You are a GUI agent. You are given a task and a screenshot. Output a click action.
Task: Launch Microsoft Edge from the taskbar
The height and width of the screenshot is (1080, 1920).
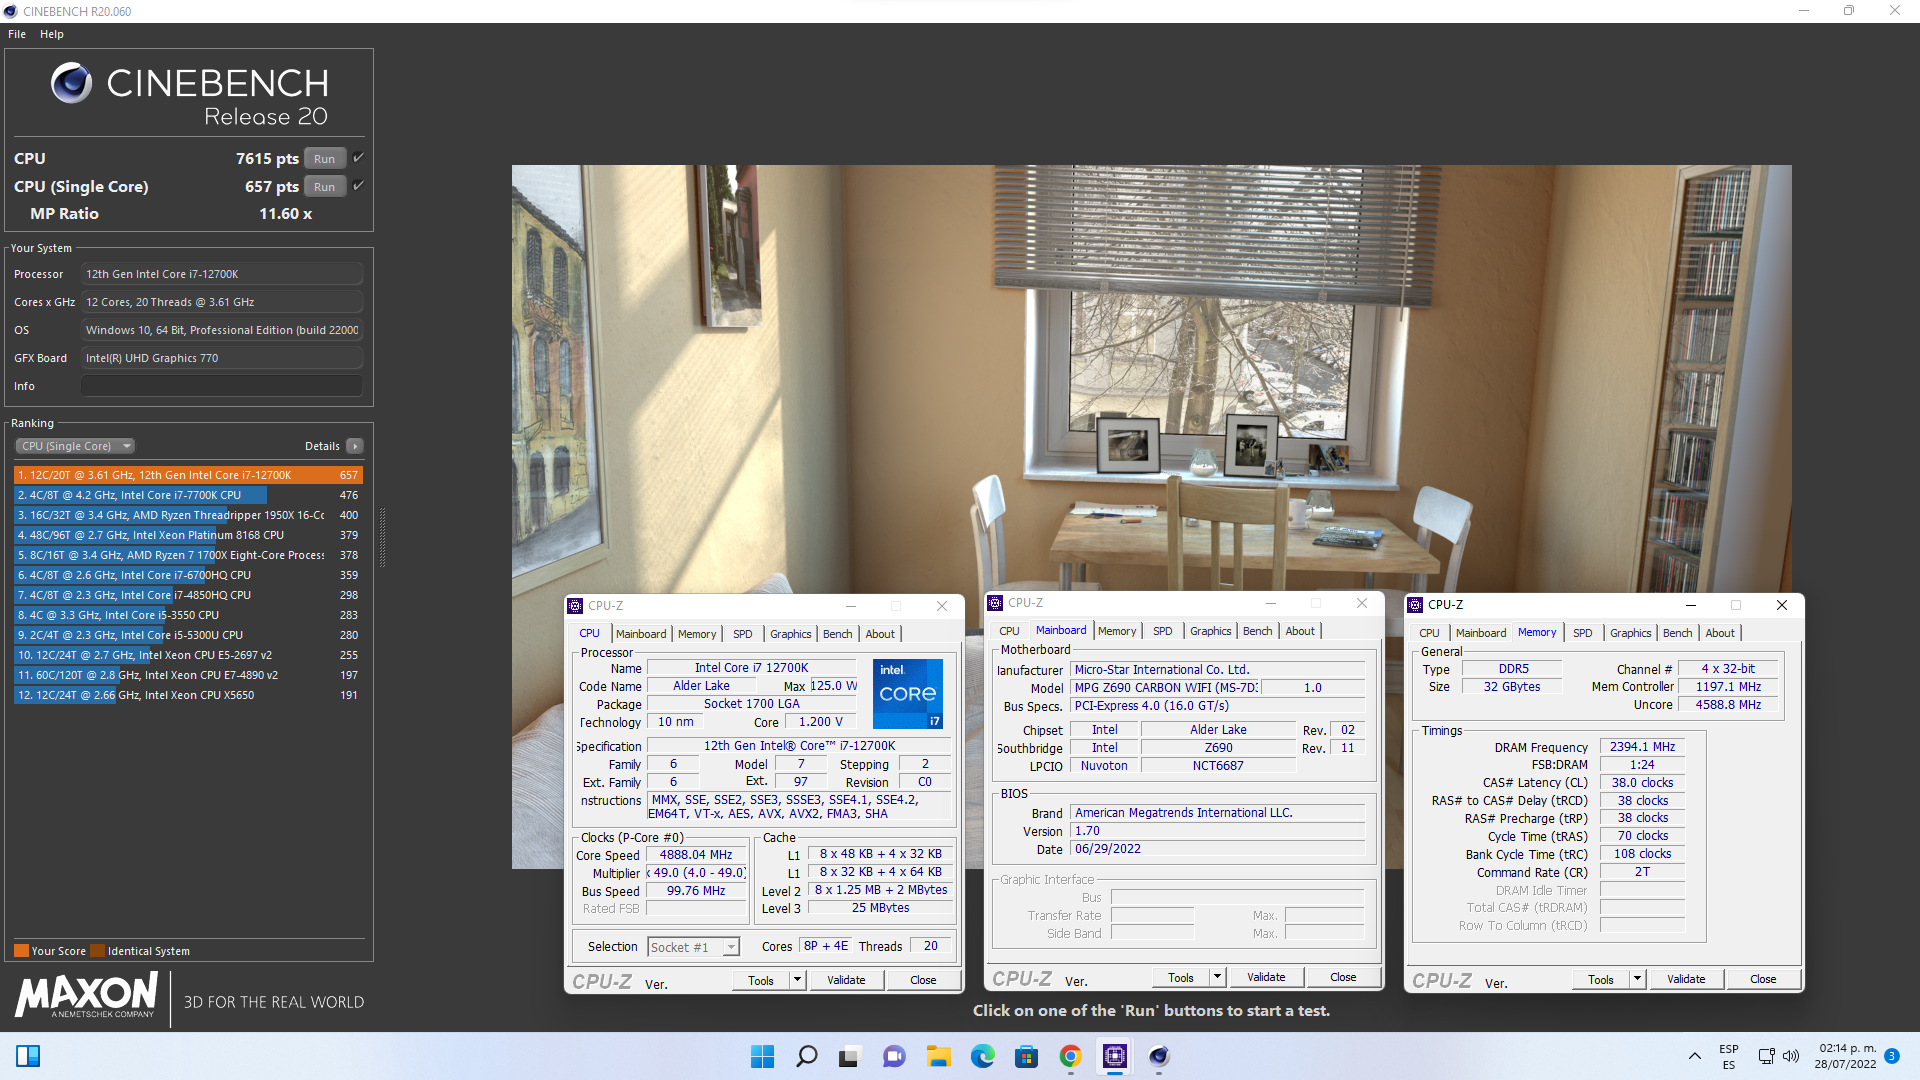(x=982, y=1056)
